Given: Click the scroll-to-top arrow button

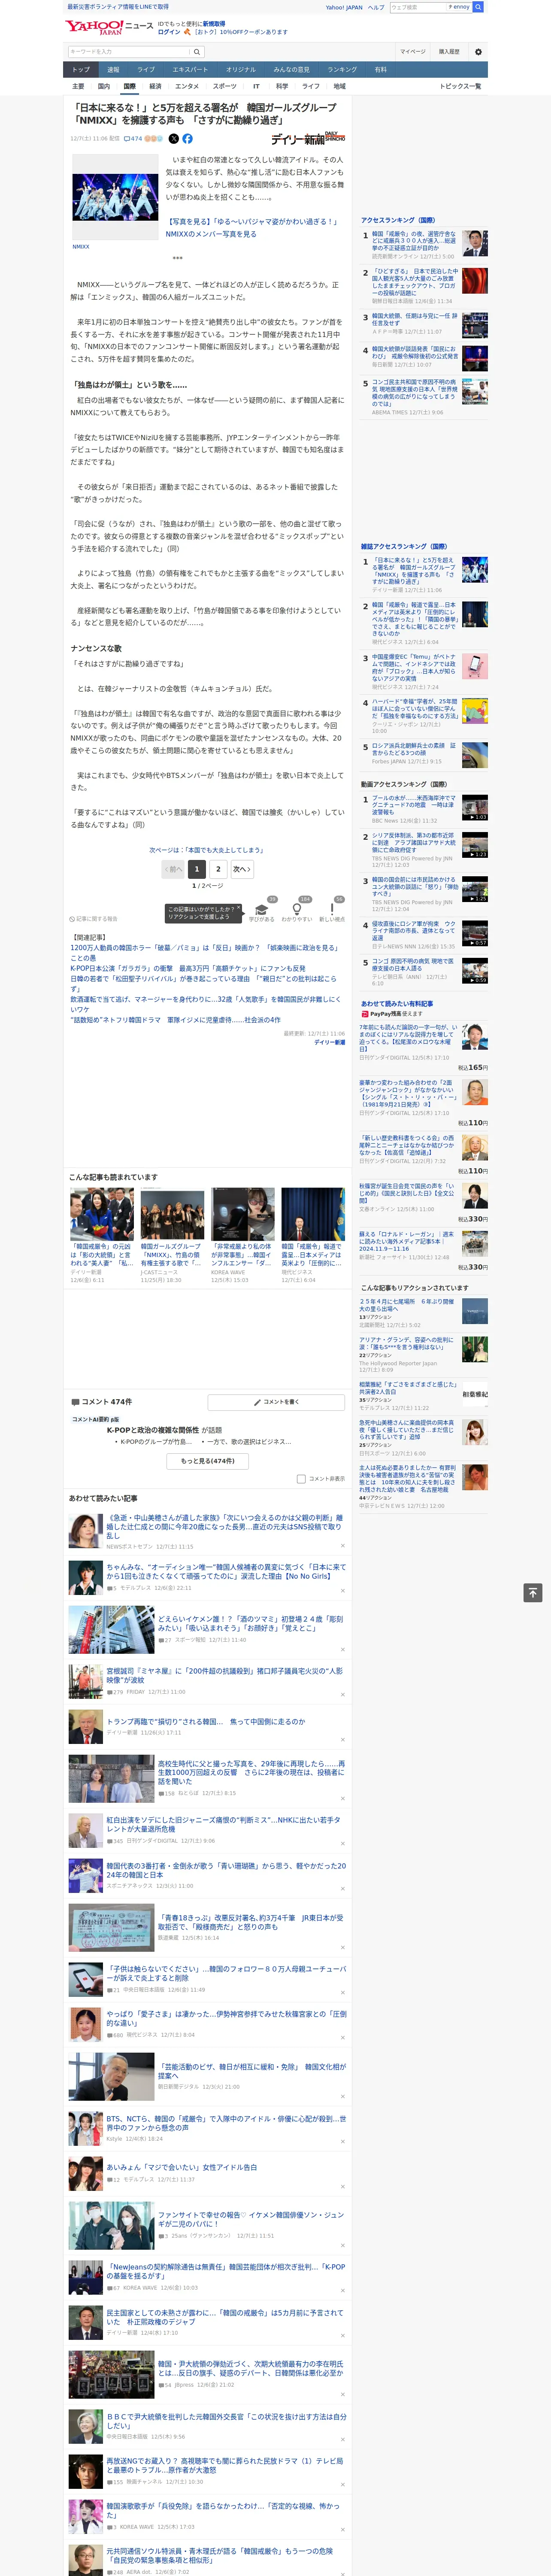Looking at the screenshot, I should coord(533,1592).
